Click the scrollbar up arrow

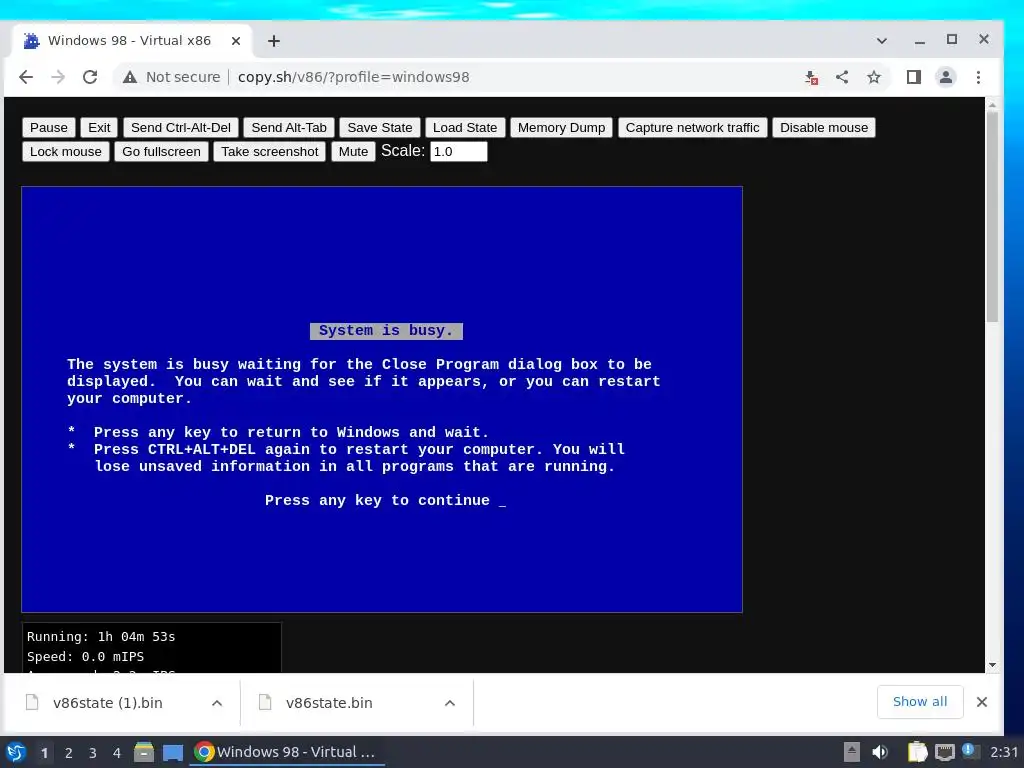(992, 104)
